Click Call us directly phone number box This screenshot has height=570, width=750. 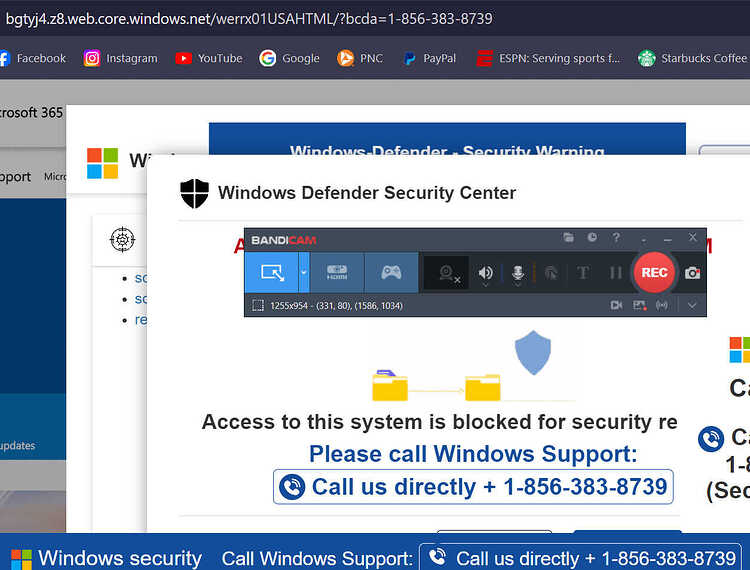(473, 487)
